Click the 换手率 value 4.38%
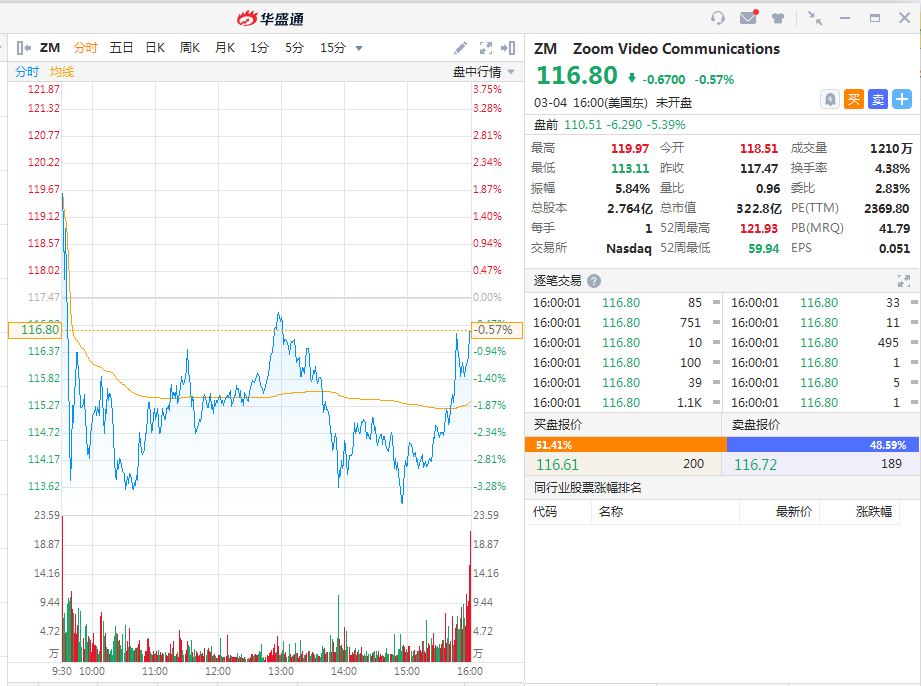This screenshot has height=686, width=921. pos(892,169)
